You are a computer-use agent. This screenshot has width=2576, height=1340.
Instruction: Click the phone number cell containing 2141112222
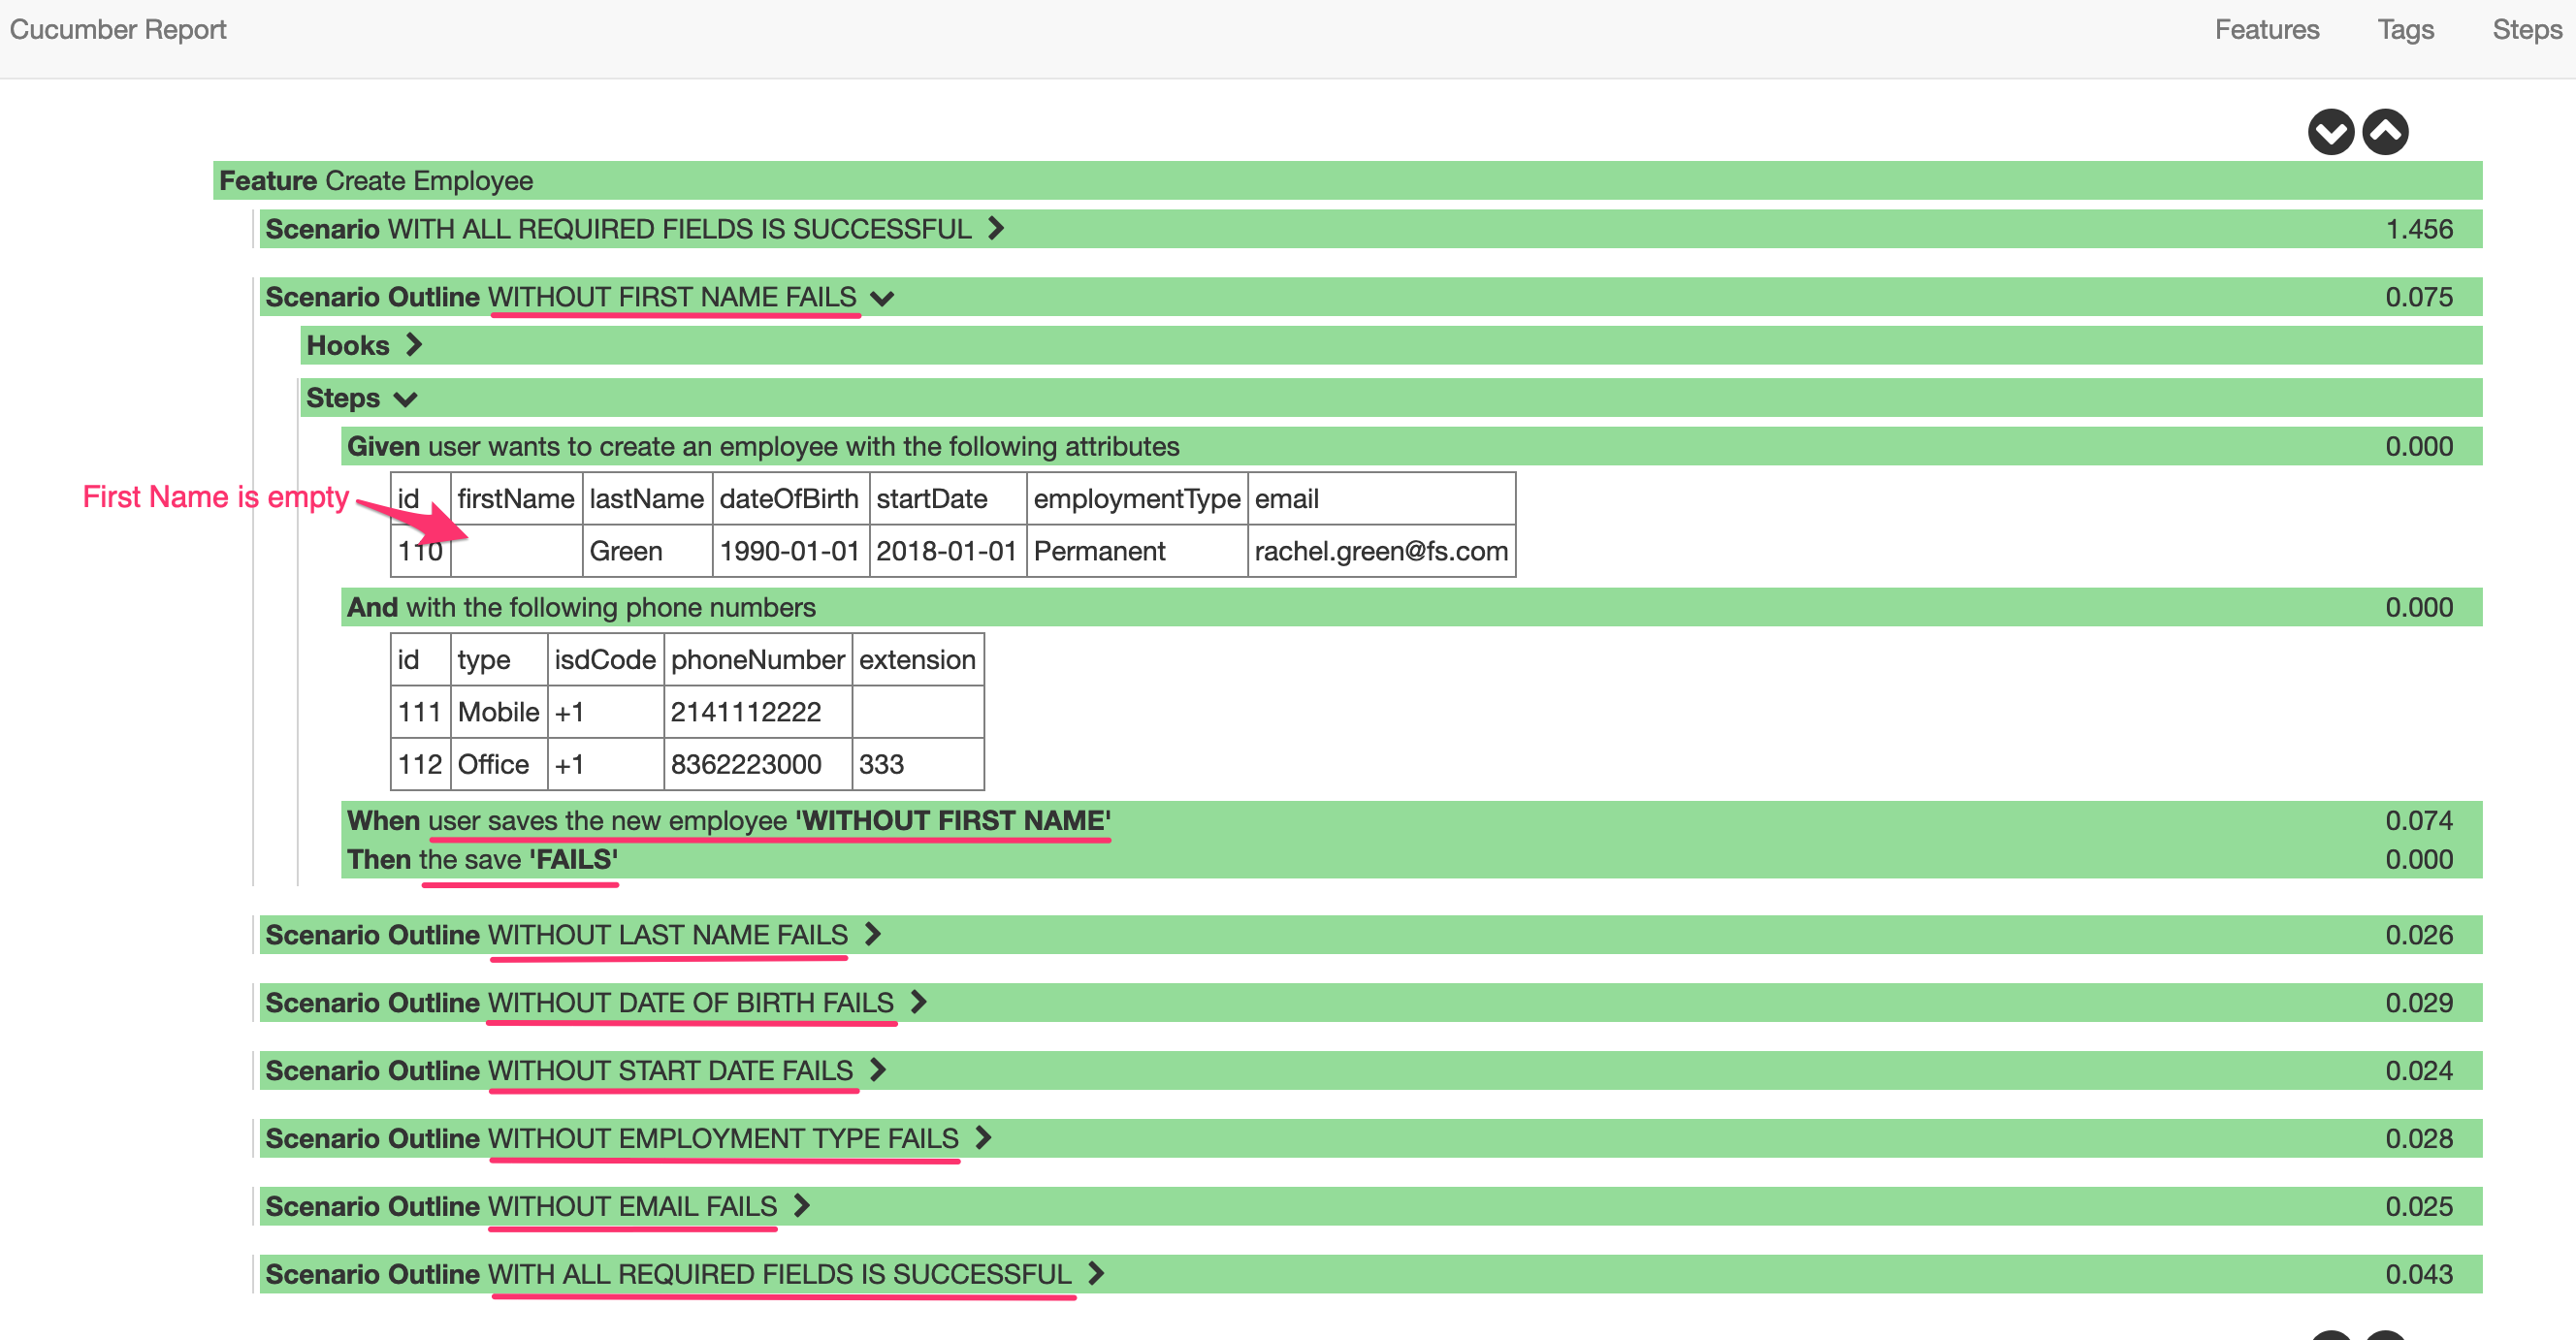tap(745, 711)
